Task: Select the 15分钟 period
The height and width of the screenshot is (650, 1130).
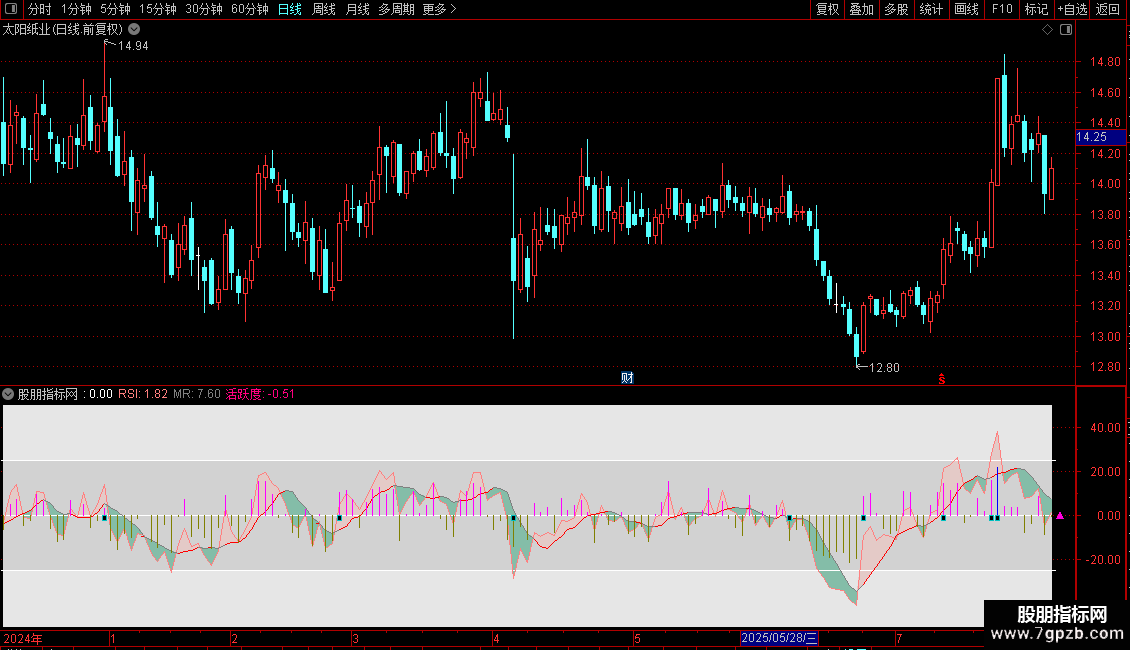Action: pyautogui.click(x=158, y=9)
